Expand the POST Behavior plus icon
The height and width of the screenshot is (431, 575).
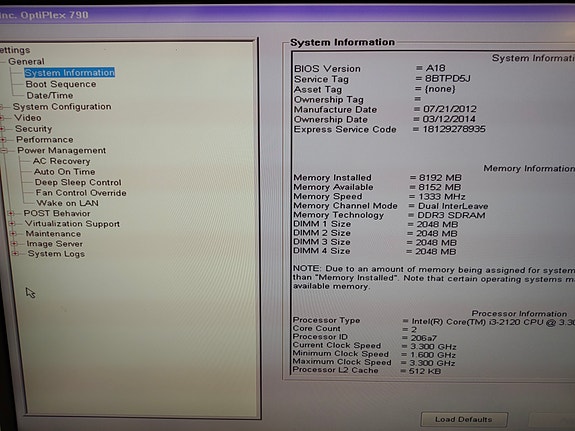pos(11,213)
